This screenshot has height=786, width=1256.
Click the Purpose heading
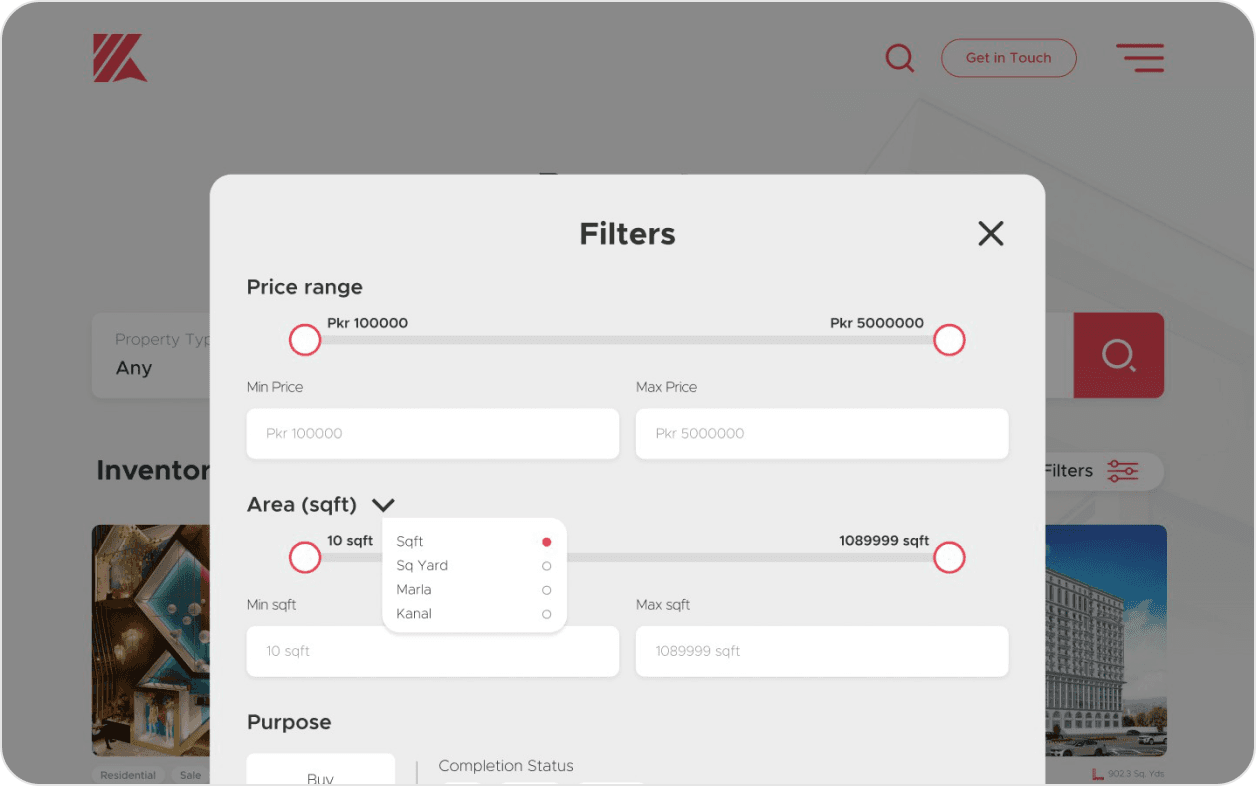pos(289,722)
